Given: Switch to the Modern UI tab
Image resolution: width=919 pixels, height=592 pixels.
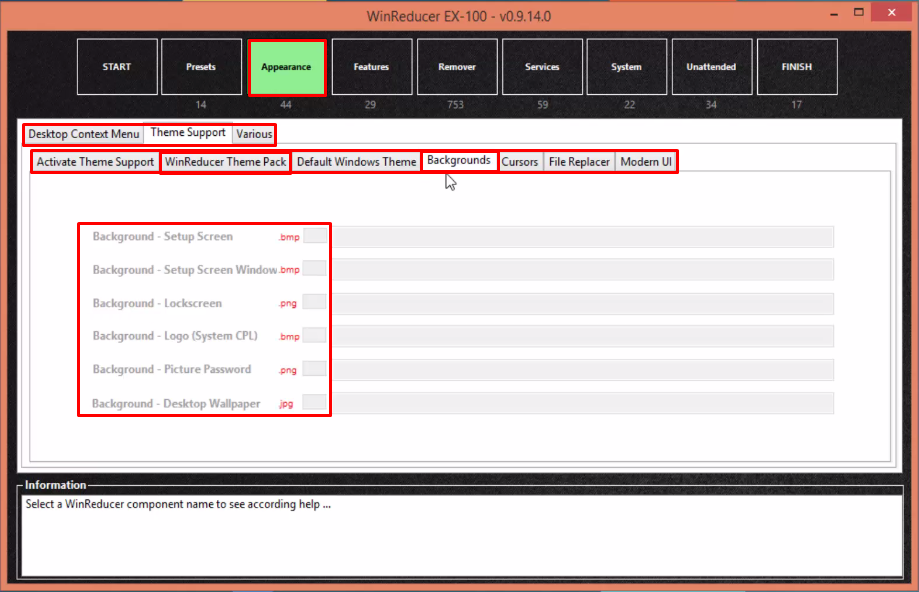Looking at the screenshot, I should click(646, 162).
